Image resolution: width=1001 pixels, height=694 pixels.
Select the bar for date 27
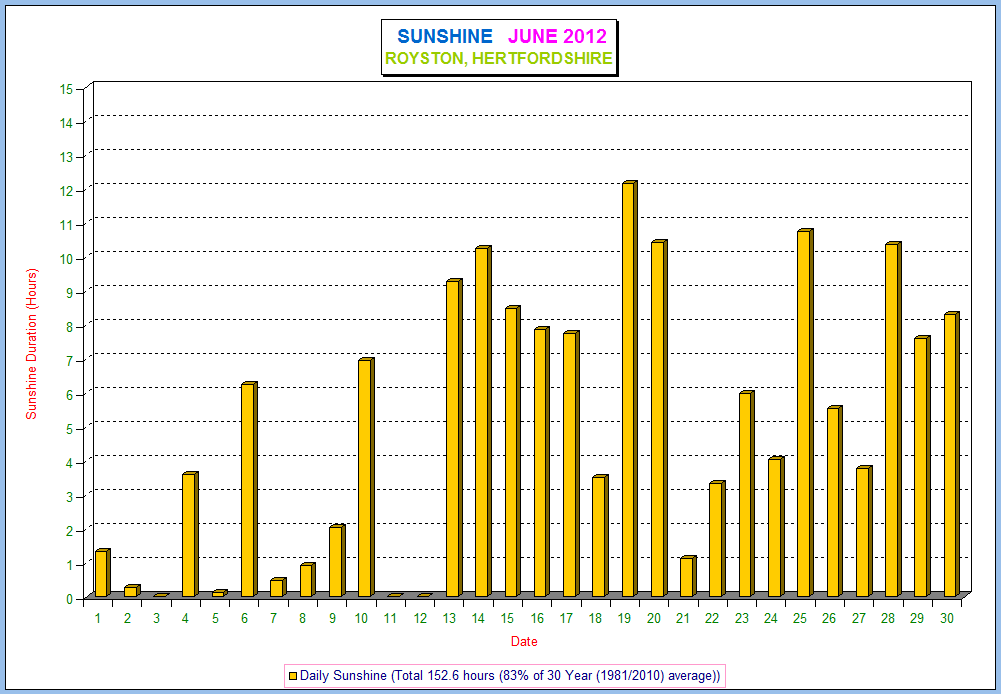(x=864, y=532)
